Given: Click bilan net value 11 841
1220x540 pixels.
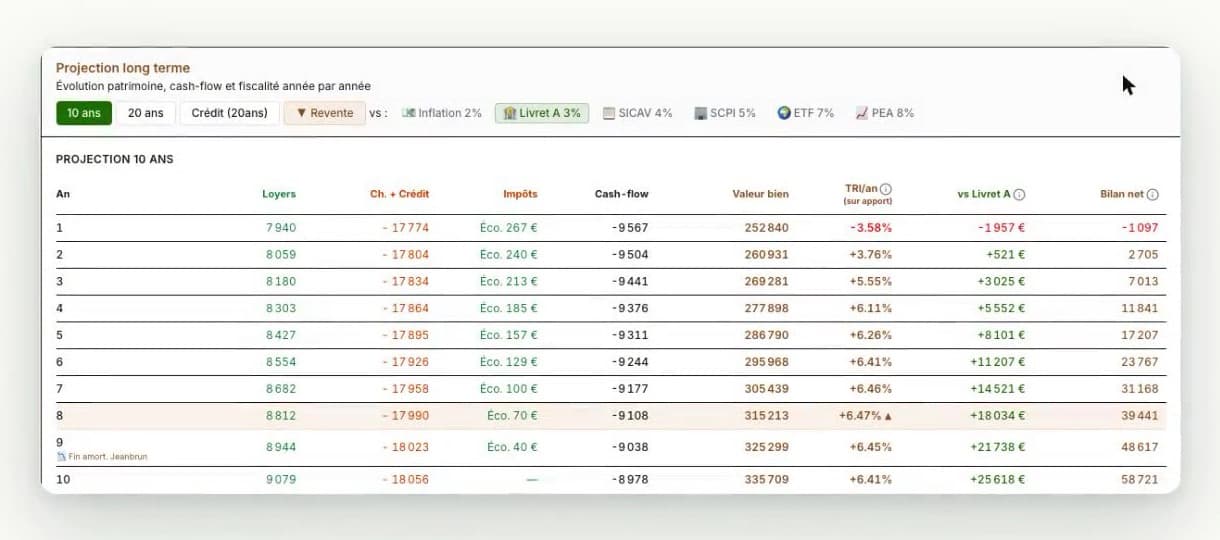Looking at the screenshot, I should 1140,309.
